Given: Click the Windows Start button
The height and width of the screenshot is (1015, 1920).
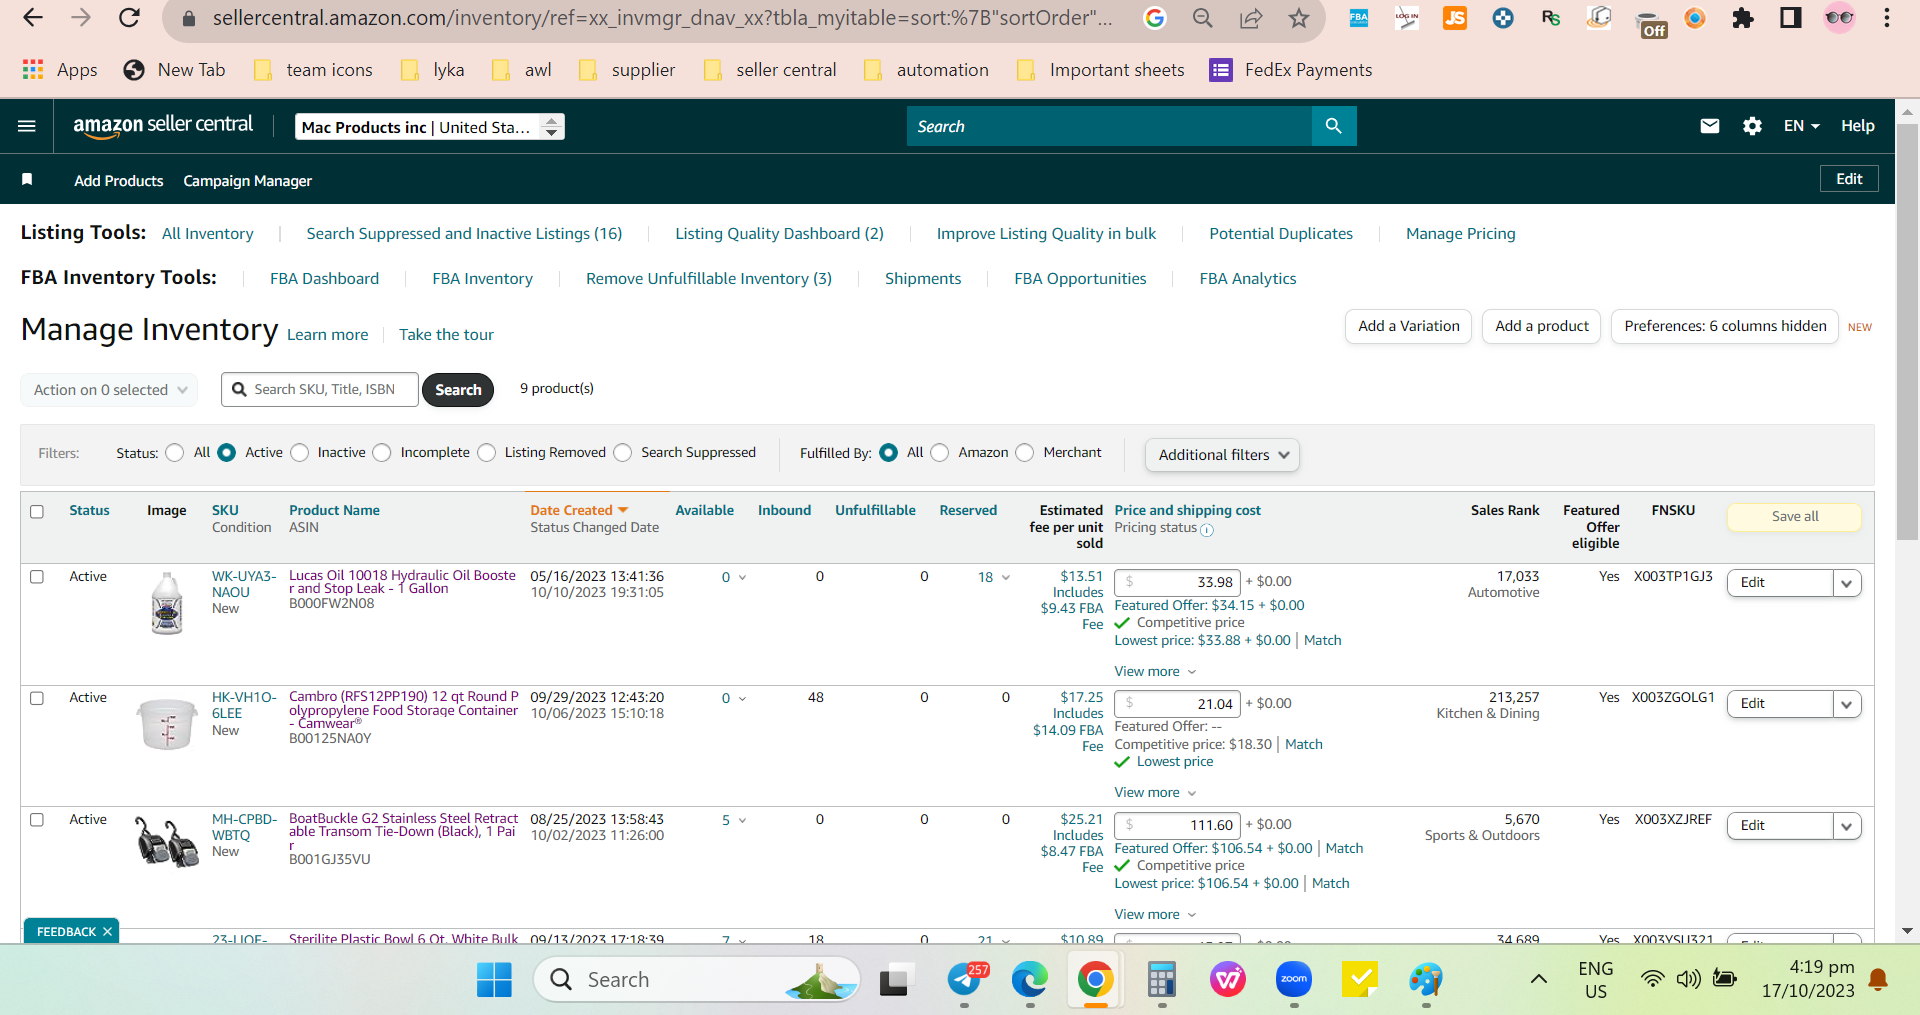Looking at the screenshot, I should tap(494, 980).
